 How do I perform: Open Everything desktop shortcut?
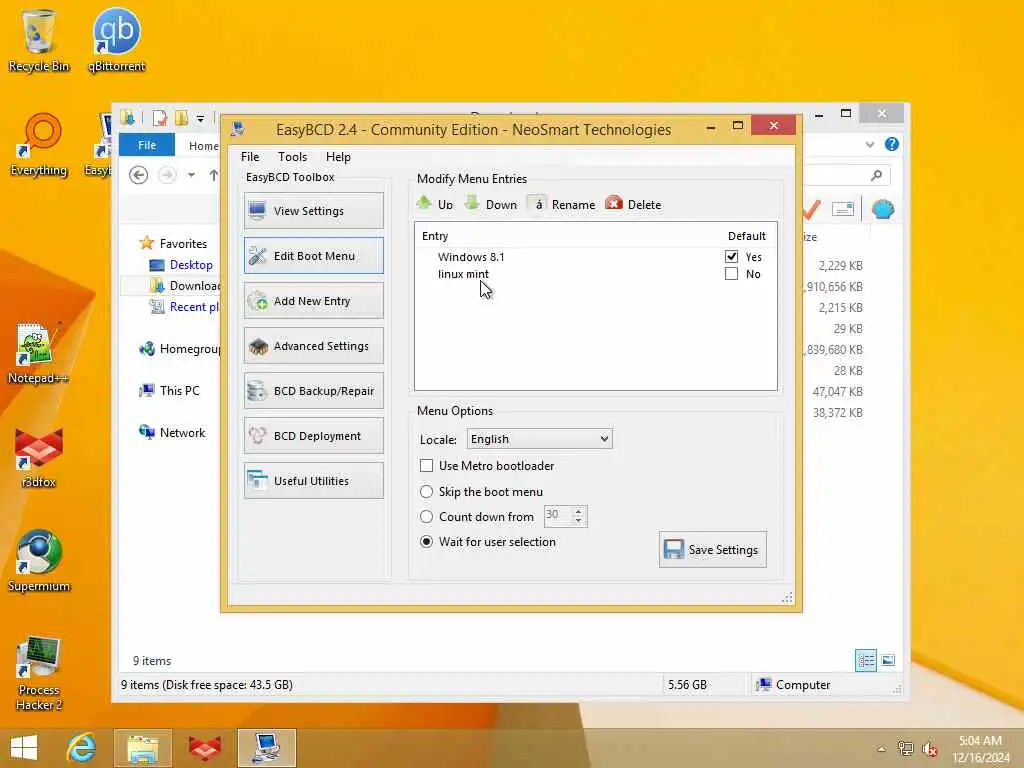click(x=39, y=144)
